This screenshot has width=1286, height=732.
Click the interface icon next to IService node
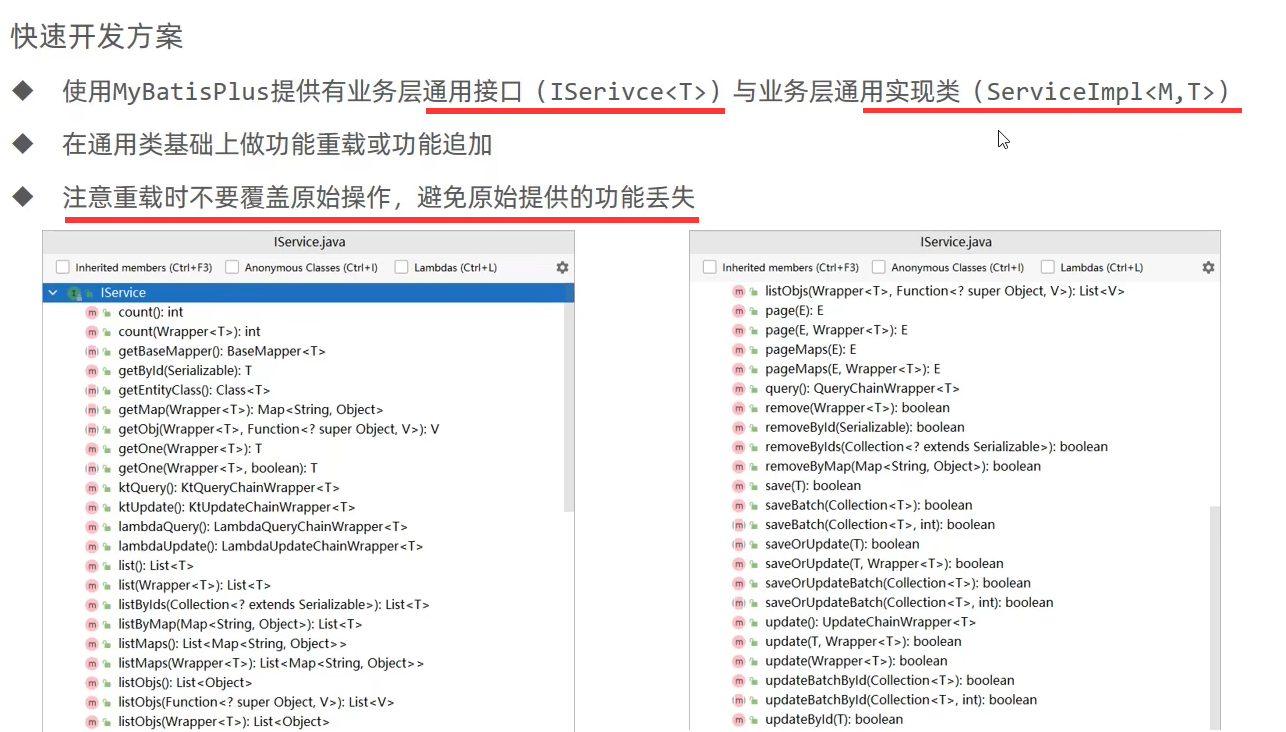[x=74, y=293]
